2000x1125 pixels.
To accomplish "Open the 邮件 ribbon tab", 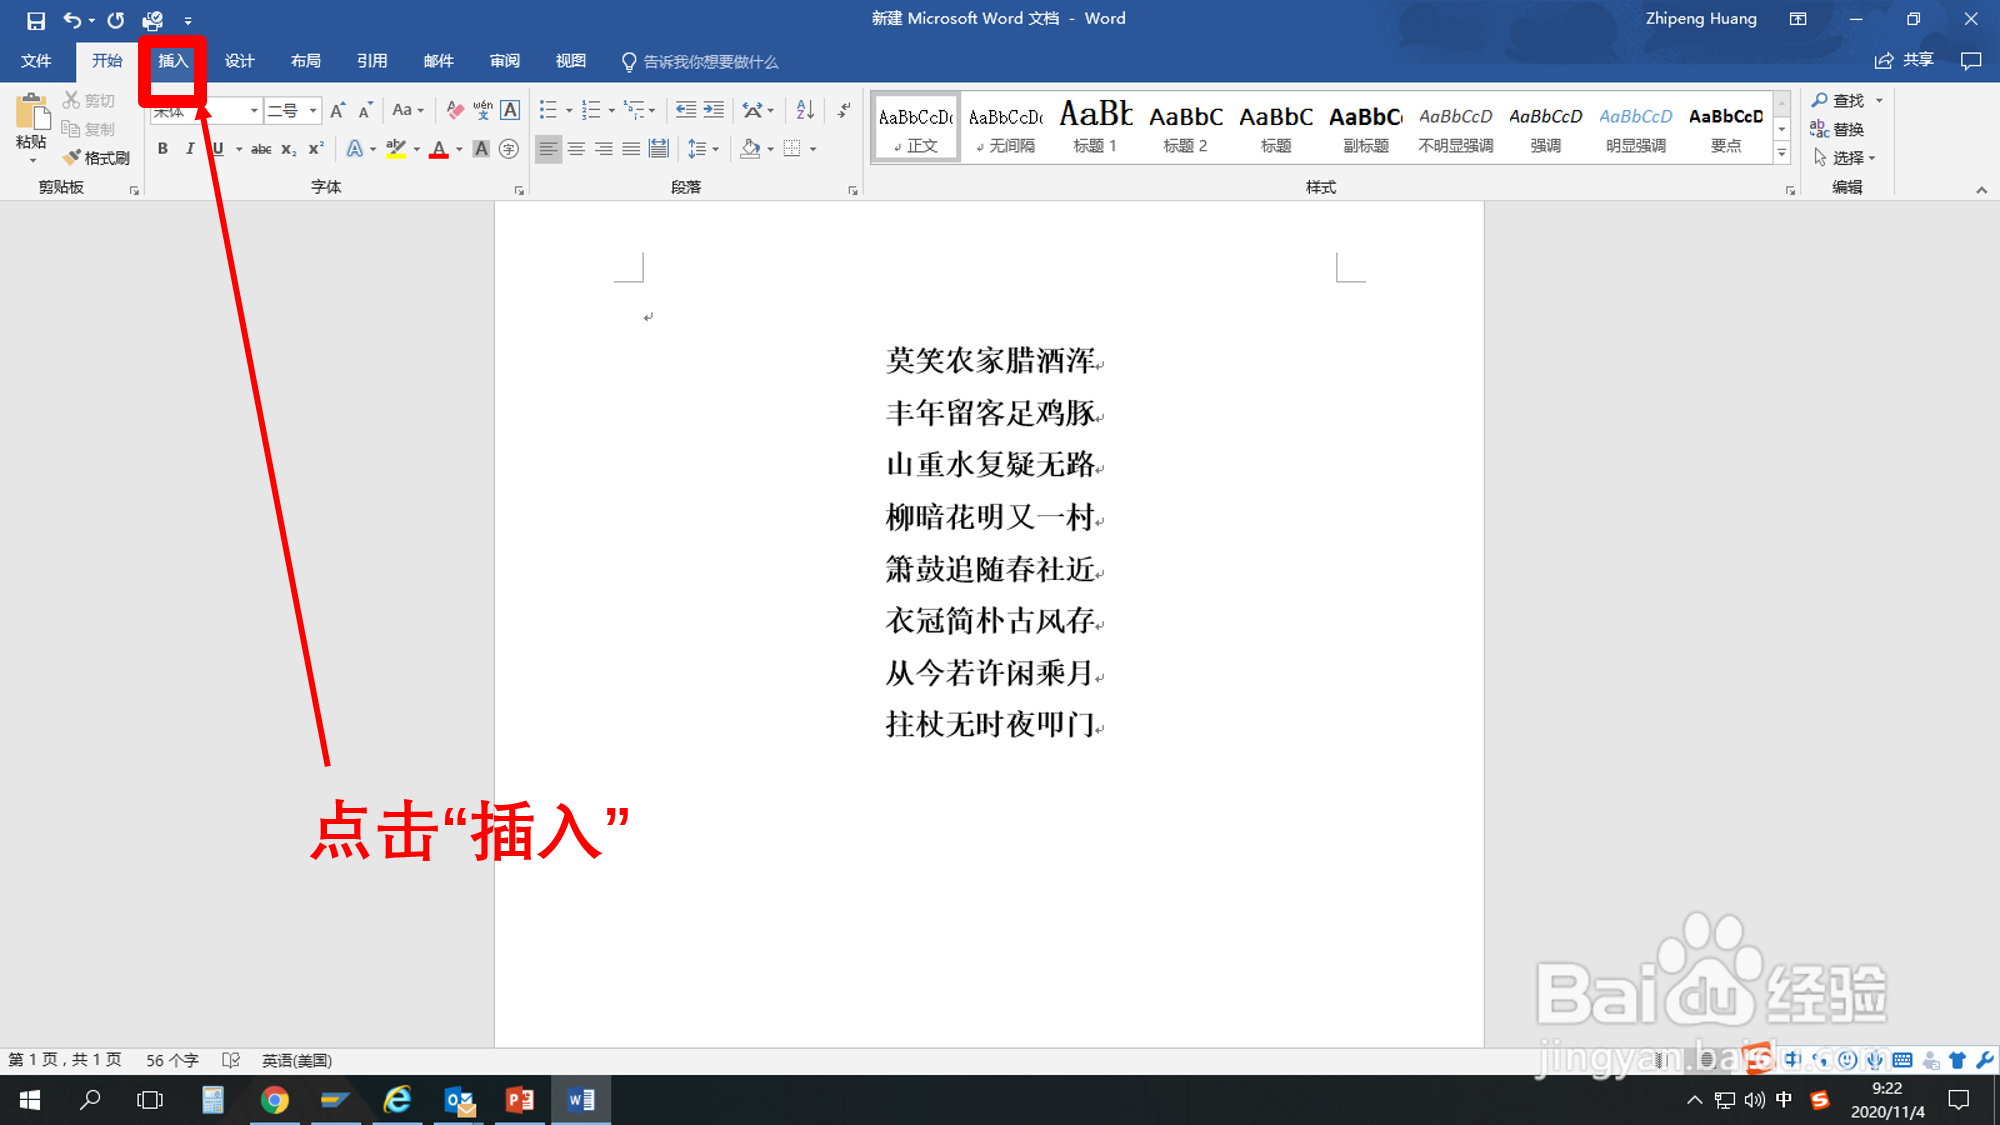I will pos(439,60).
